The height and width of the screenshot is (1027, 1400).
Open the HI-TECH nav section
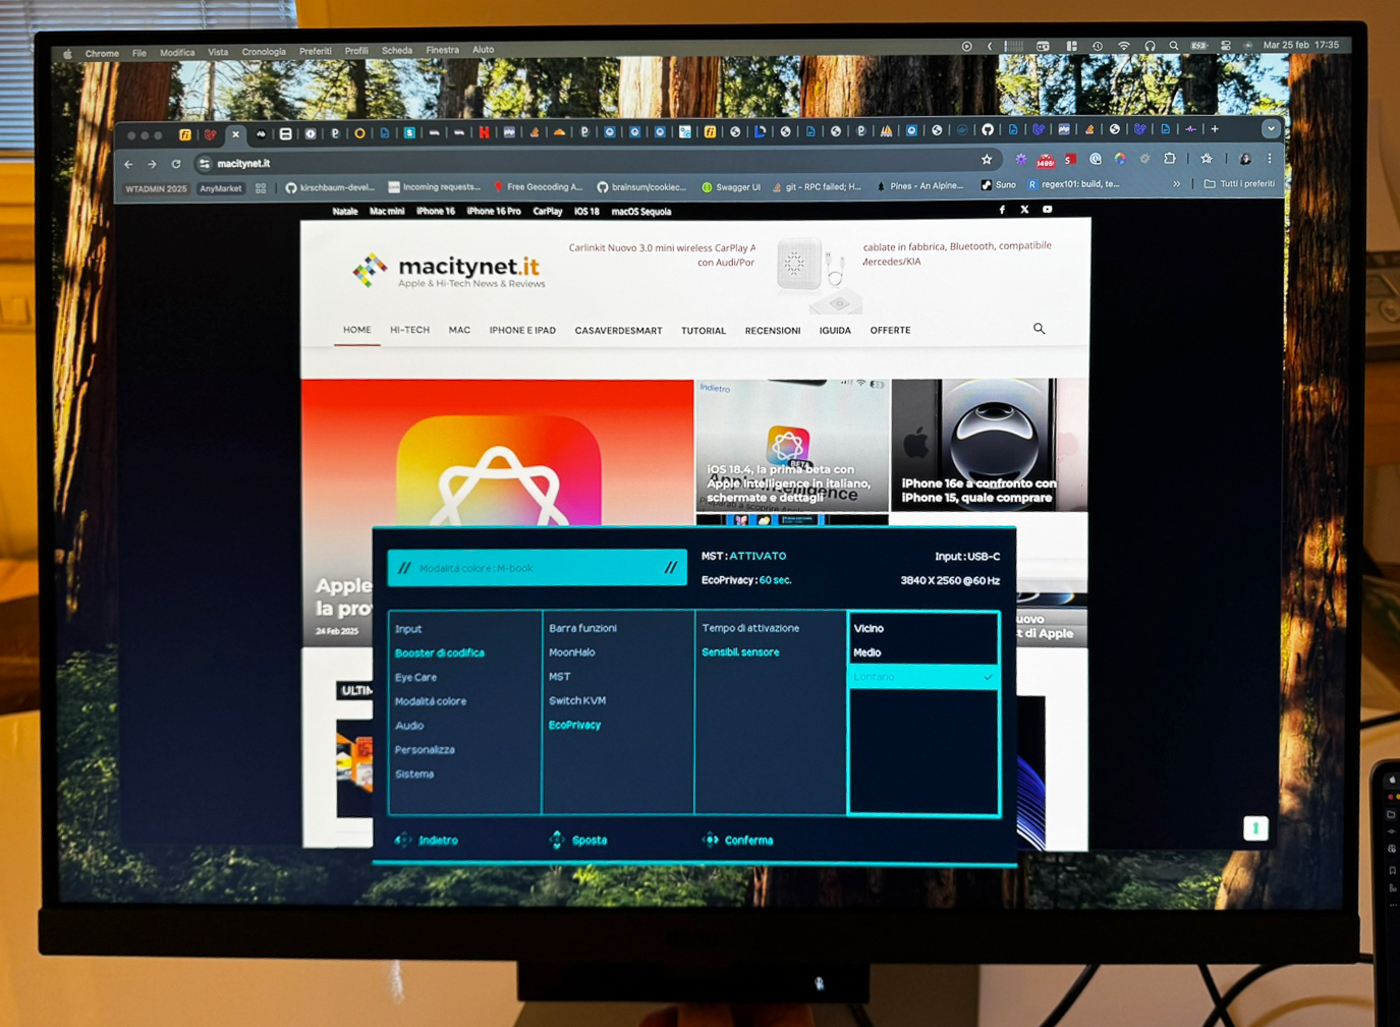pos(410,330)
